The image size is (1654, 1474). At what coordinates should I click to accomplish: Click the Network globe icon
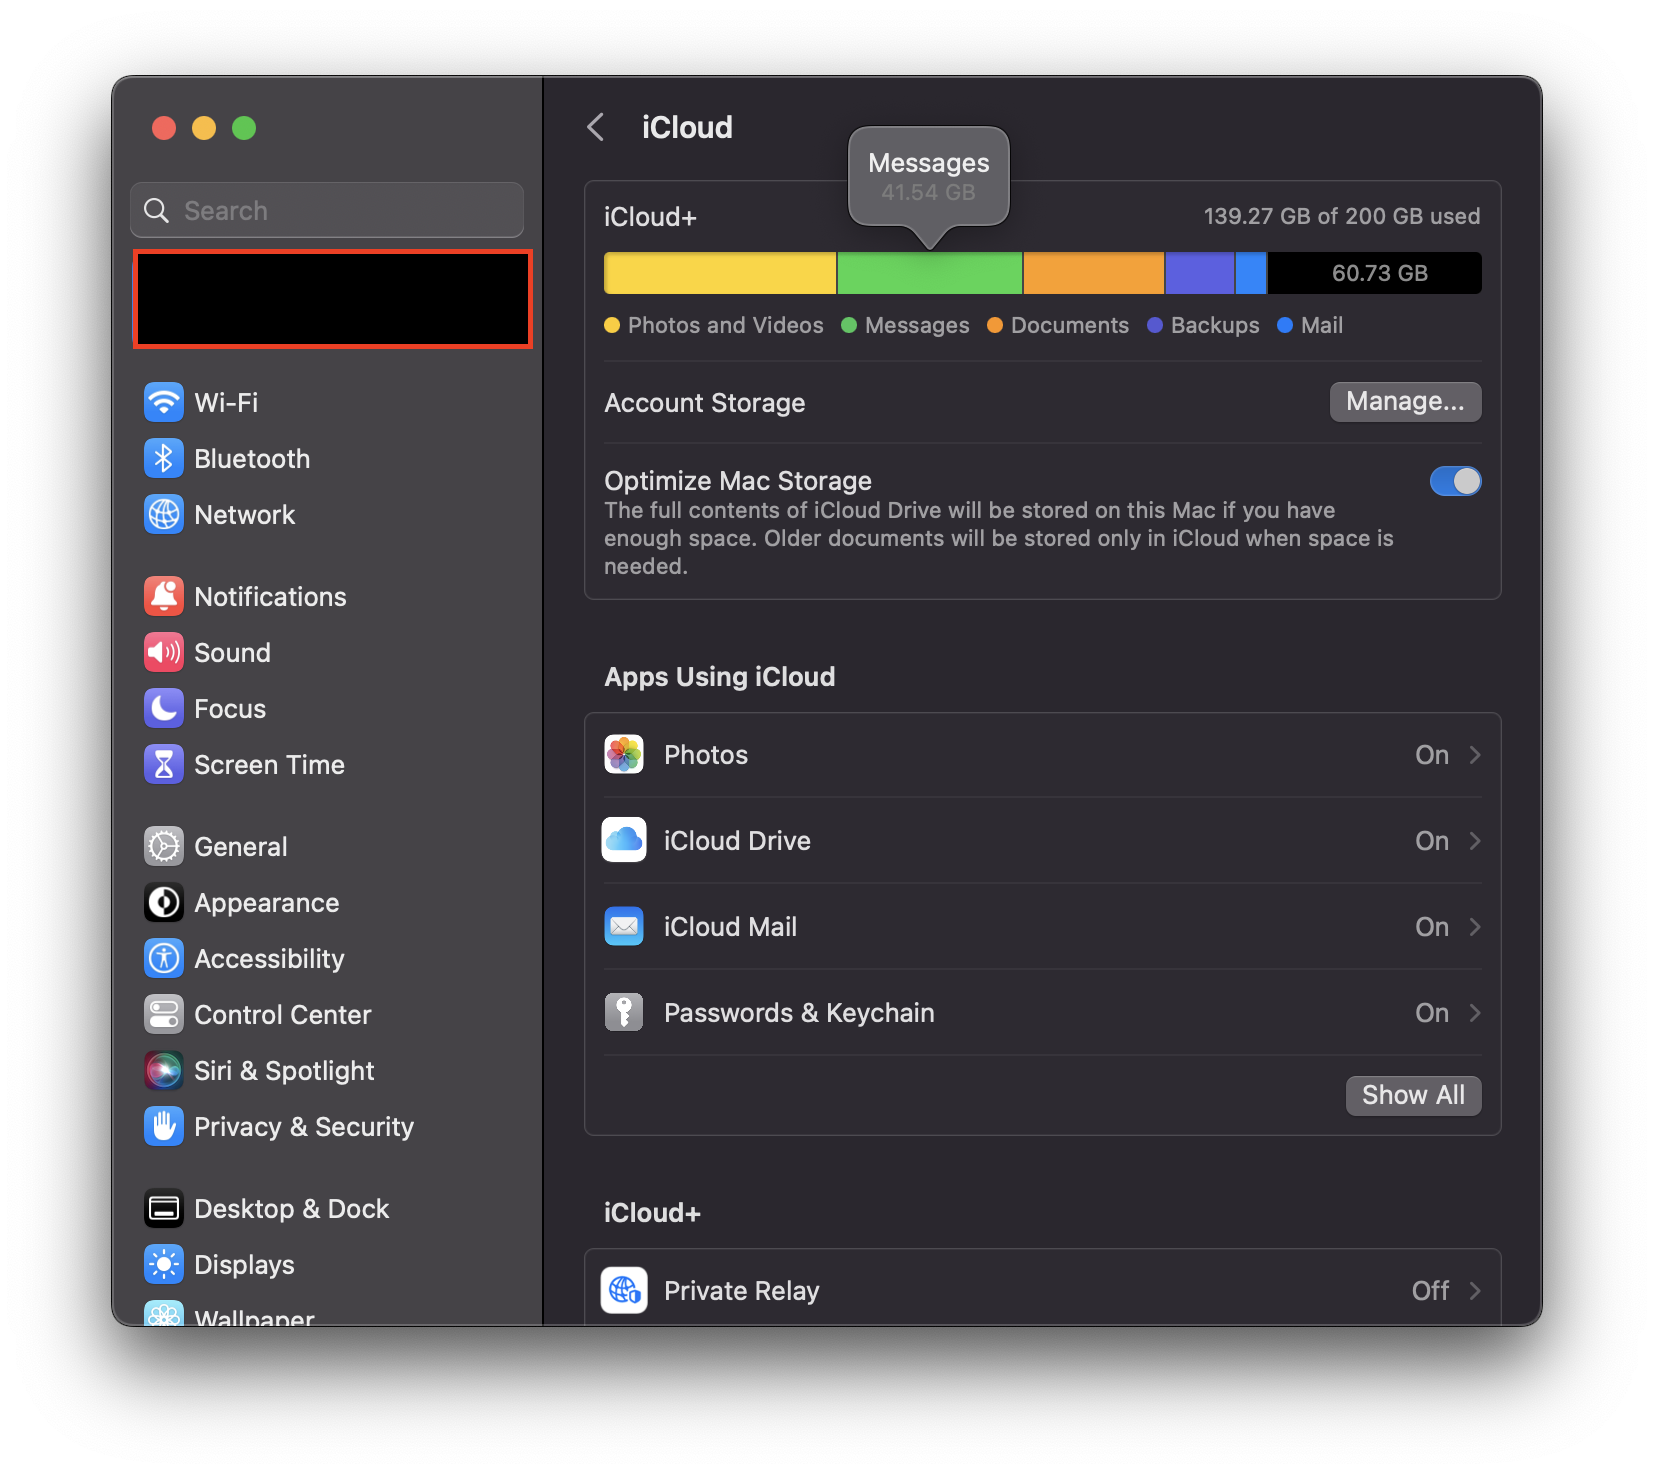164,515
